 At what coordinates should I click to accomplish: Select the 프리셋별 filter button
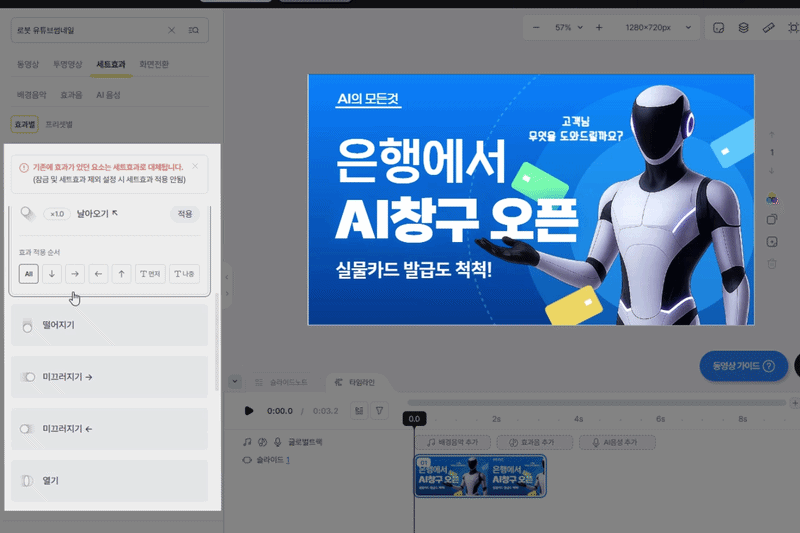(x=59, y=124)
